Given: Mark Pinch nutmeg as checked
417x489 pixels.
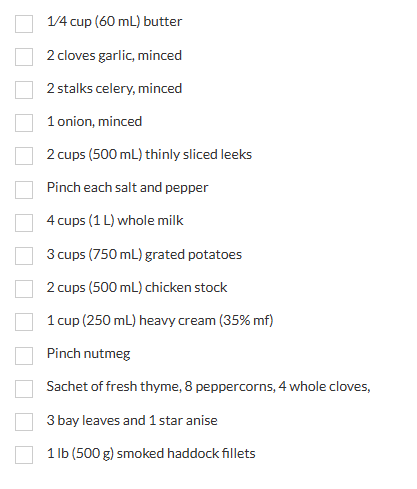Looking at the screenshot, I should (x=24, y=356).
